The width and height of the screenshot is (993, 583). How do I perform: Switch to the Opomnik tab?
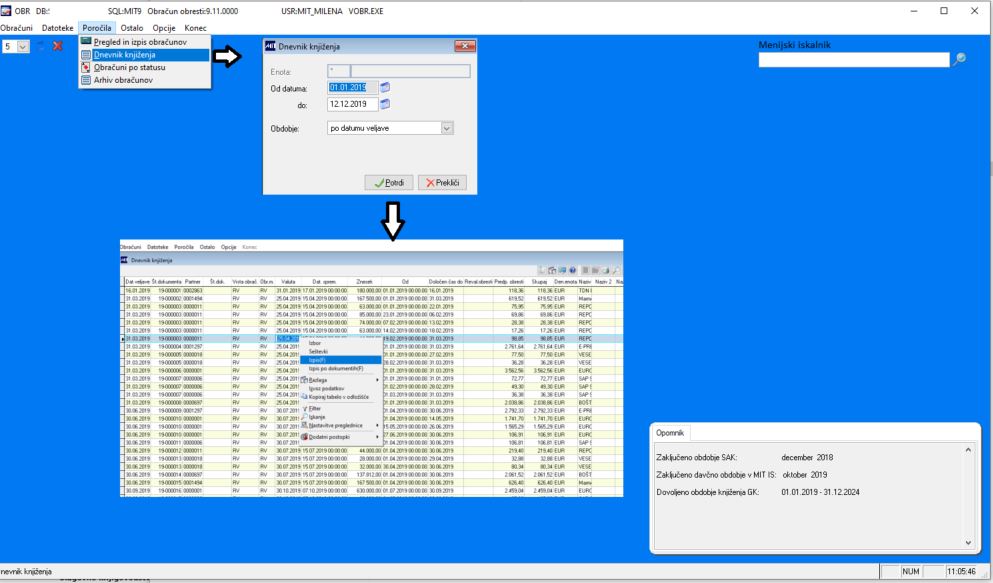tap(670, 433)
